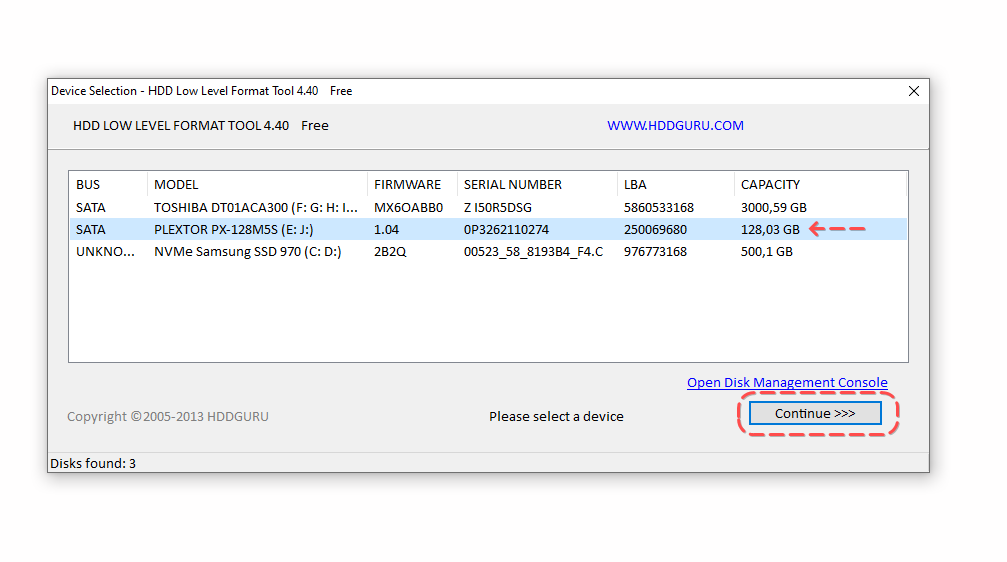Click serial number 0P3262110274
Viewport: 1007px width, 562px height.
pyautogui.click(x=507, y=229)
